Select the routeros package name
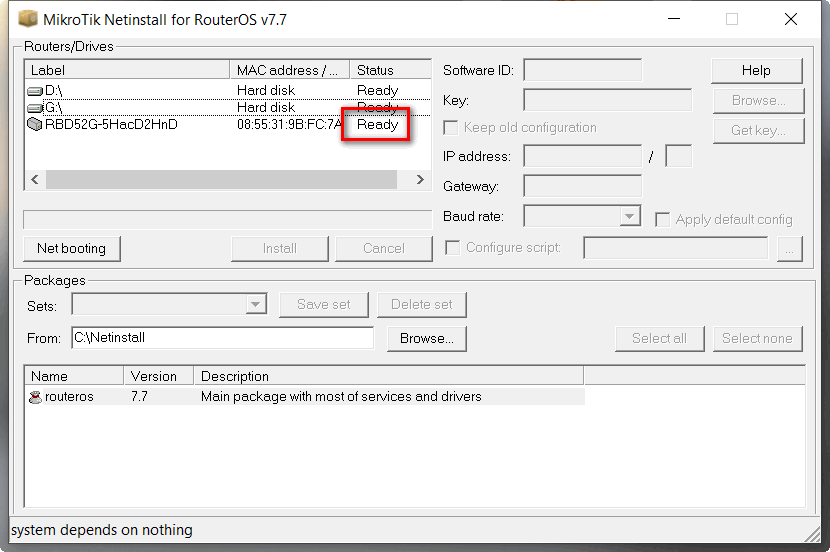 click(69, 397)
